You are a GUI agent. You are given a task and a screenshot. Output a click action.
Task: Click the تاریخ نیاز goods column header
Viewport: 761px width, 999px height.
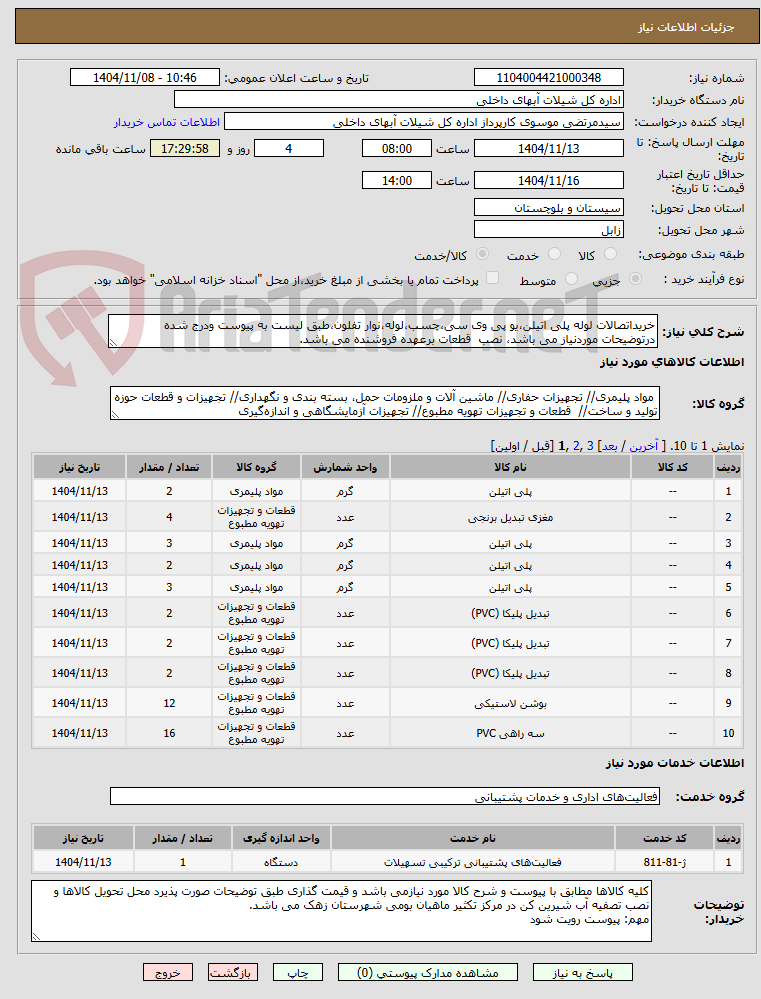click(80, 467)
